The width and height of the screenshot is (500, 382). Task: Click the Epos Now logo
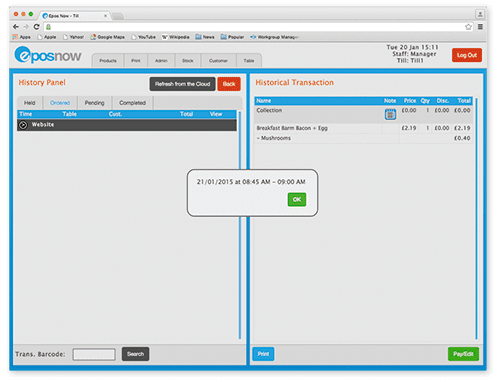tap(48, 55)
